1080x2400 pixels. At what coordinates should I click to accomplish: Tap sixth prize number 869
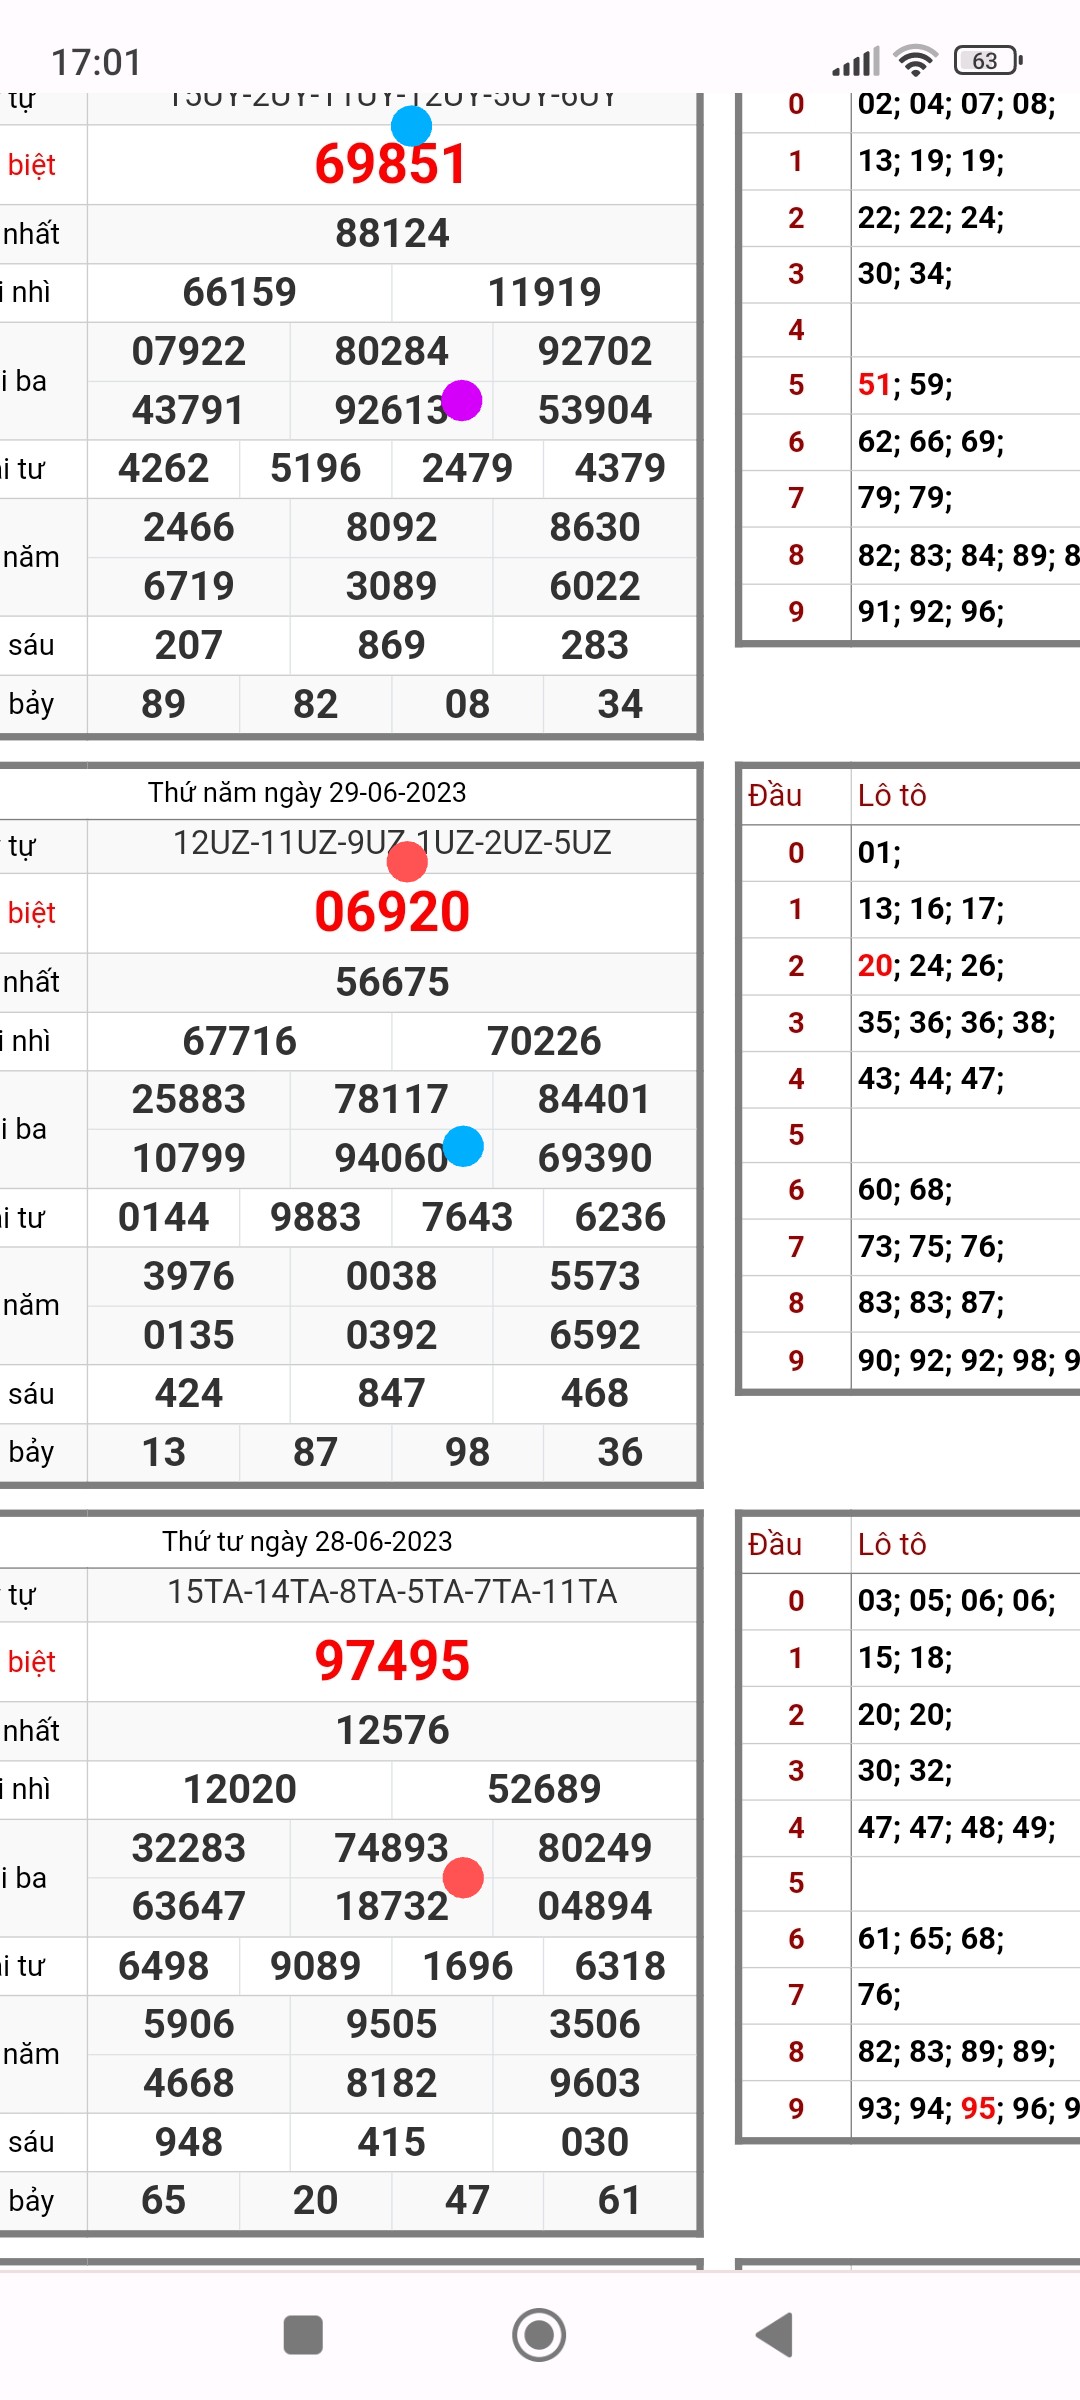391,646
